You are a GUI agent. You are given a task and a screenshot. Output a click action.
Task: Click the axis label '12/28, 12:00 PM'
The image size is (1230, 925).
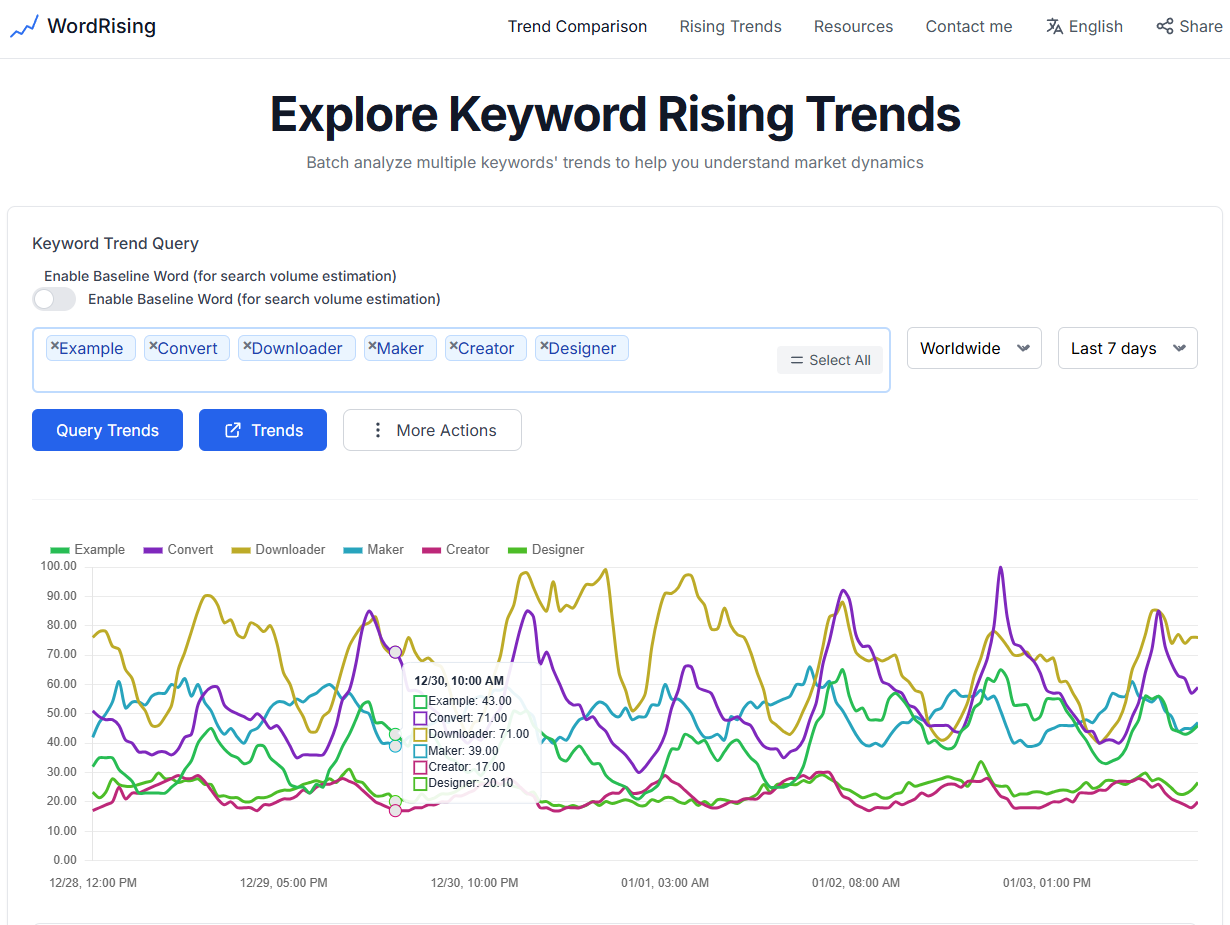(93, 883)
